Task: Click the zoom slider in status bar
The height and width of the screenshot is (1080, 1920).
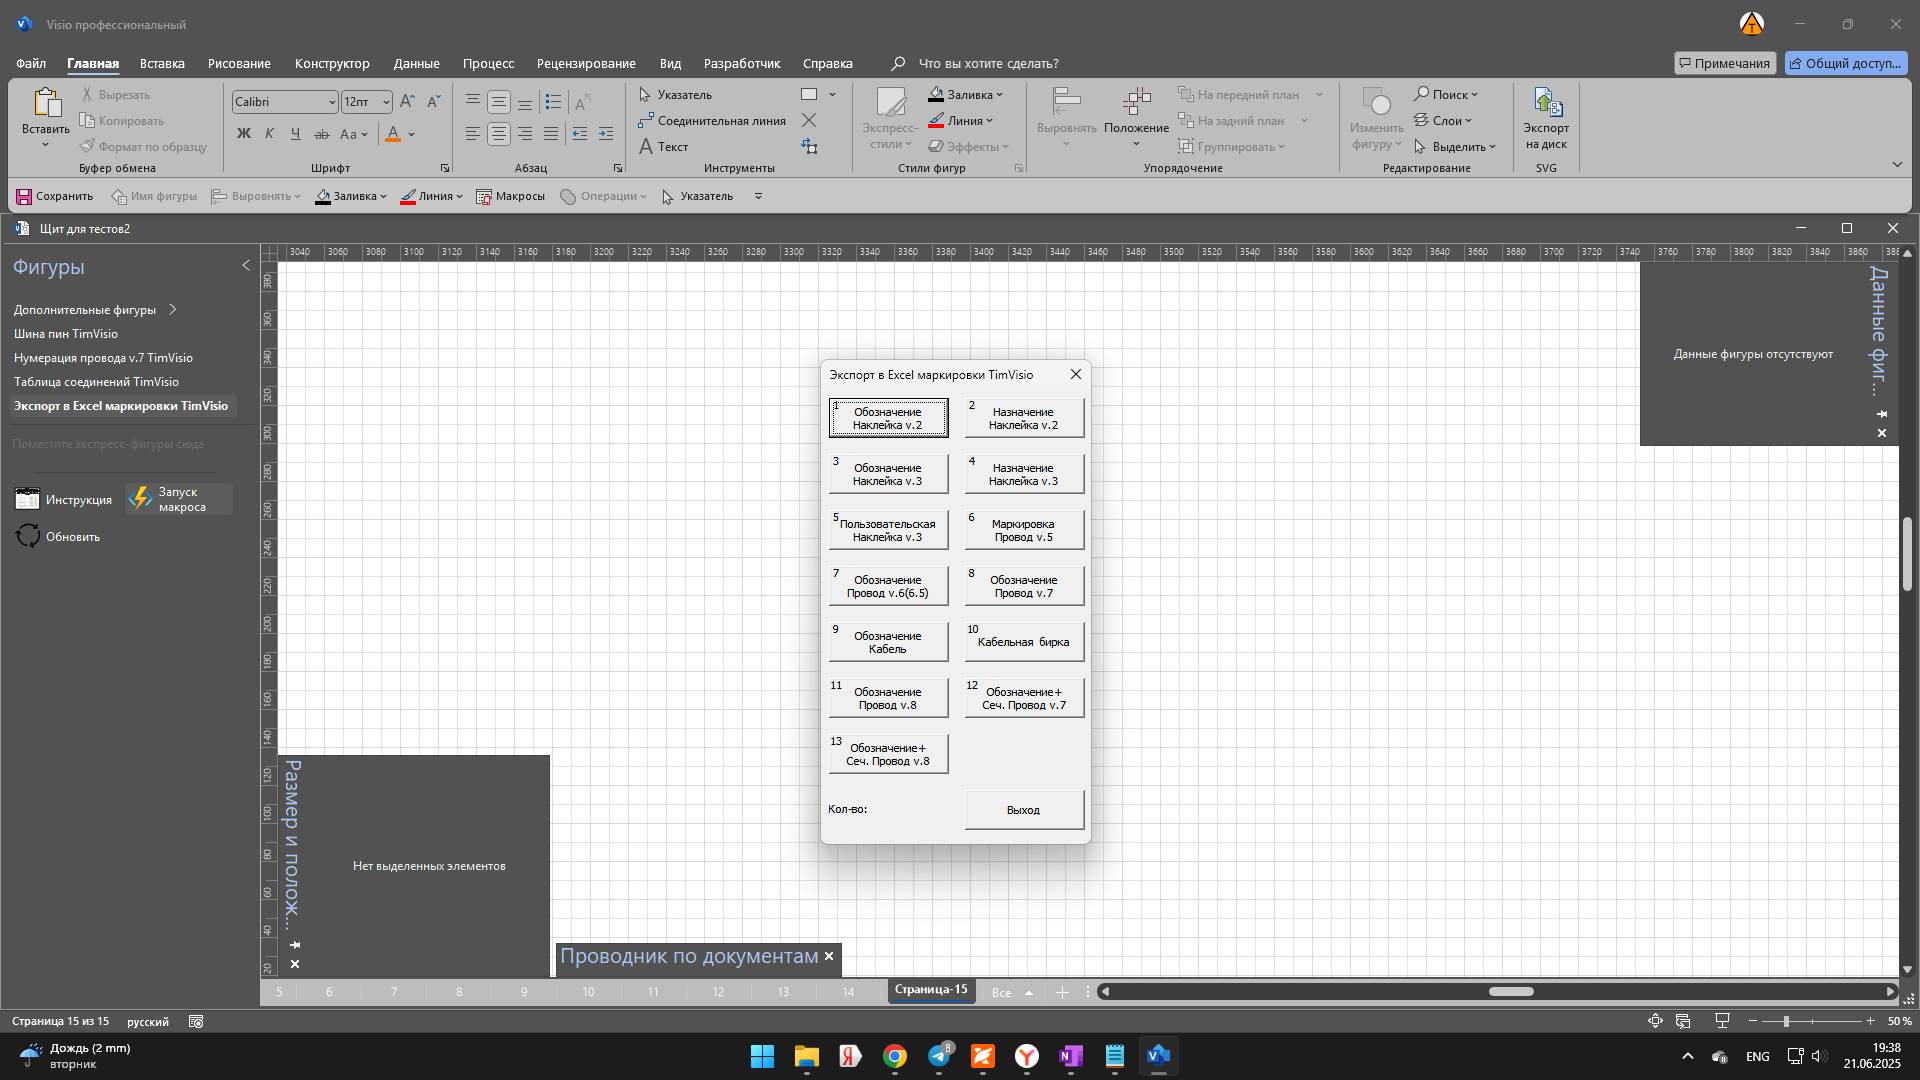Action: 1786,1021
